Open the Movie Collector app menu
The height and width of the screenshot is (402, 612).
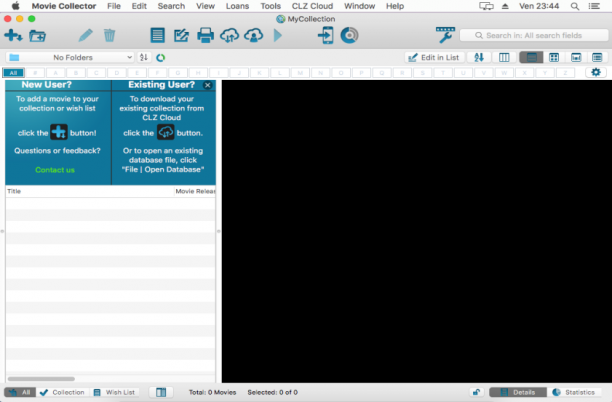coord(64,6)
